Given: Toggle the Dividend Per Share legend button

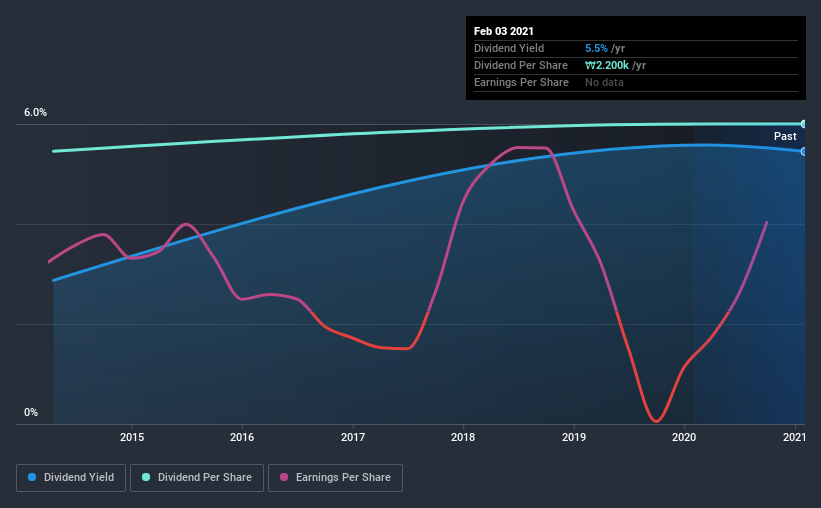Looking at the screenshot, I should [197, 478].
